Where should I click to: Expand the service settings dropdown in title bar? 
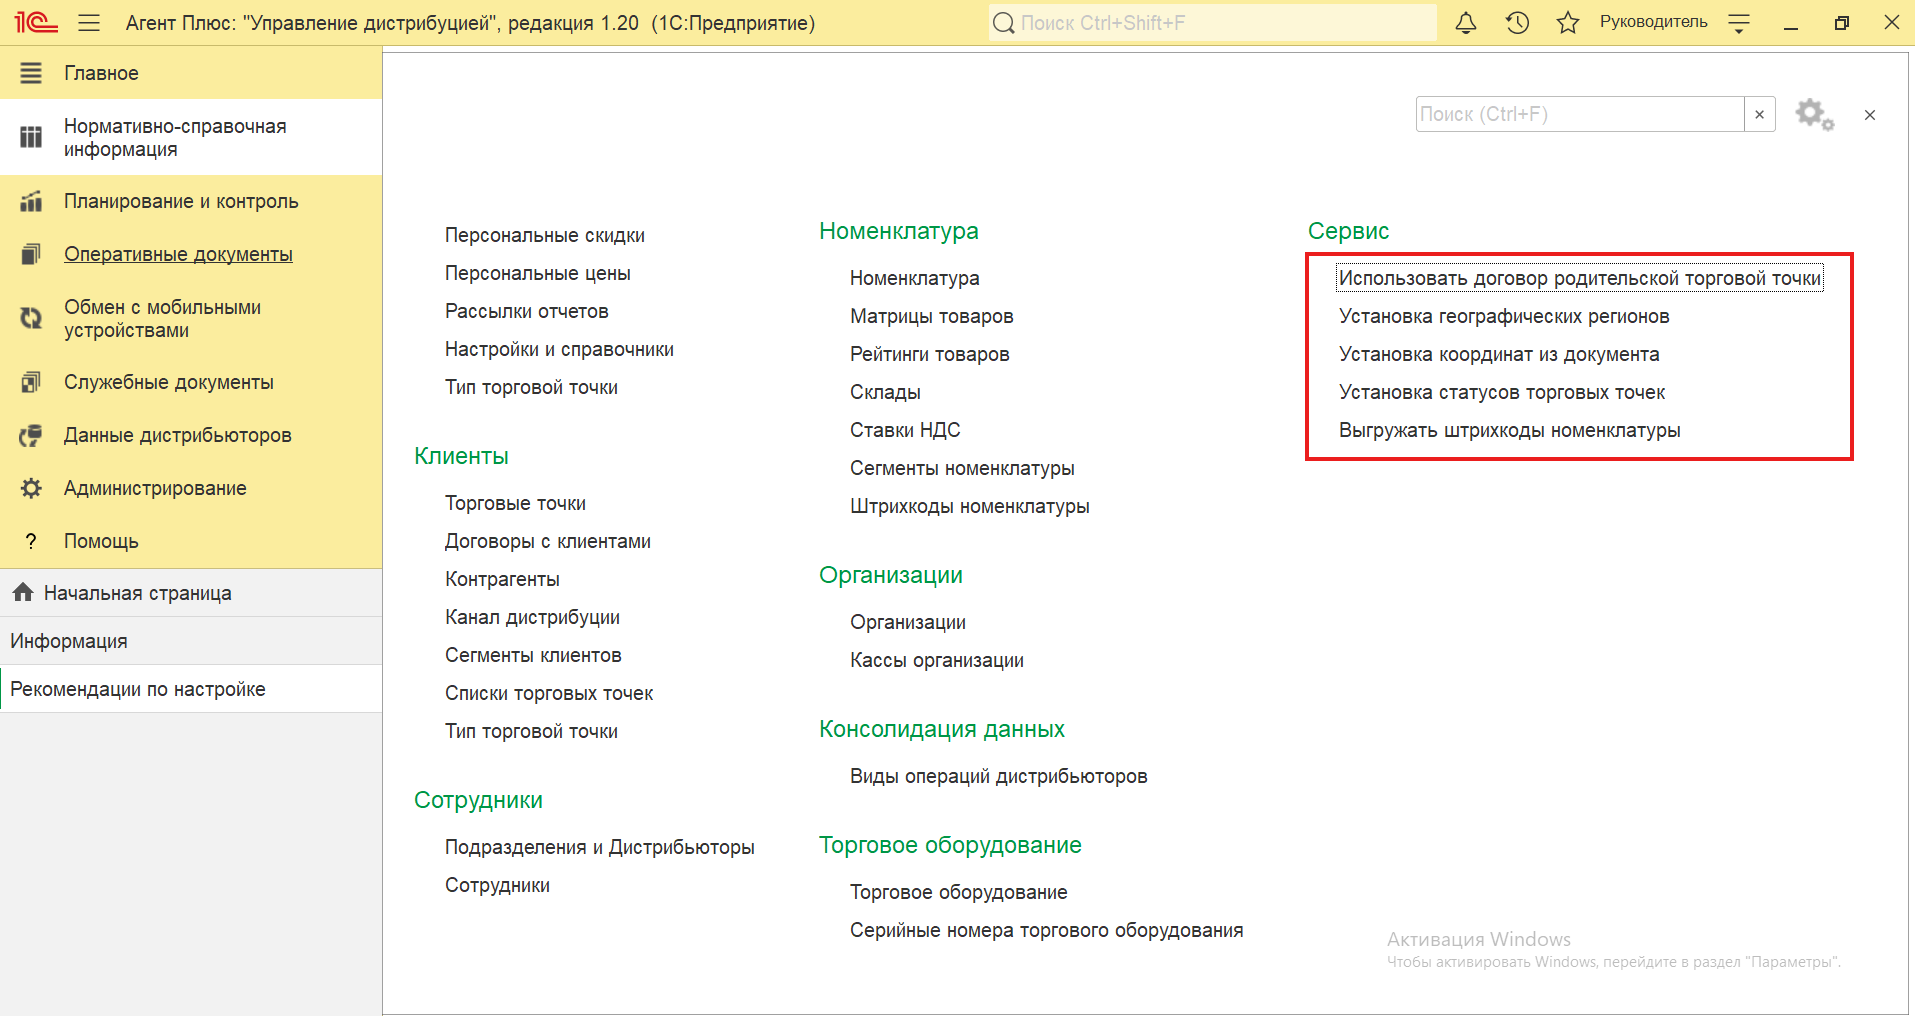1739,23
